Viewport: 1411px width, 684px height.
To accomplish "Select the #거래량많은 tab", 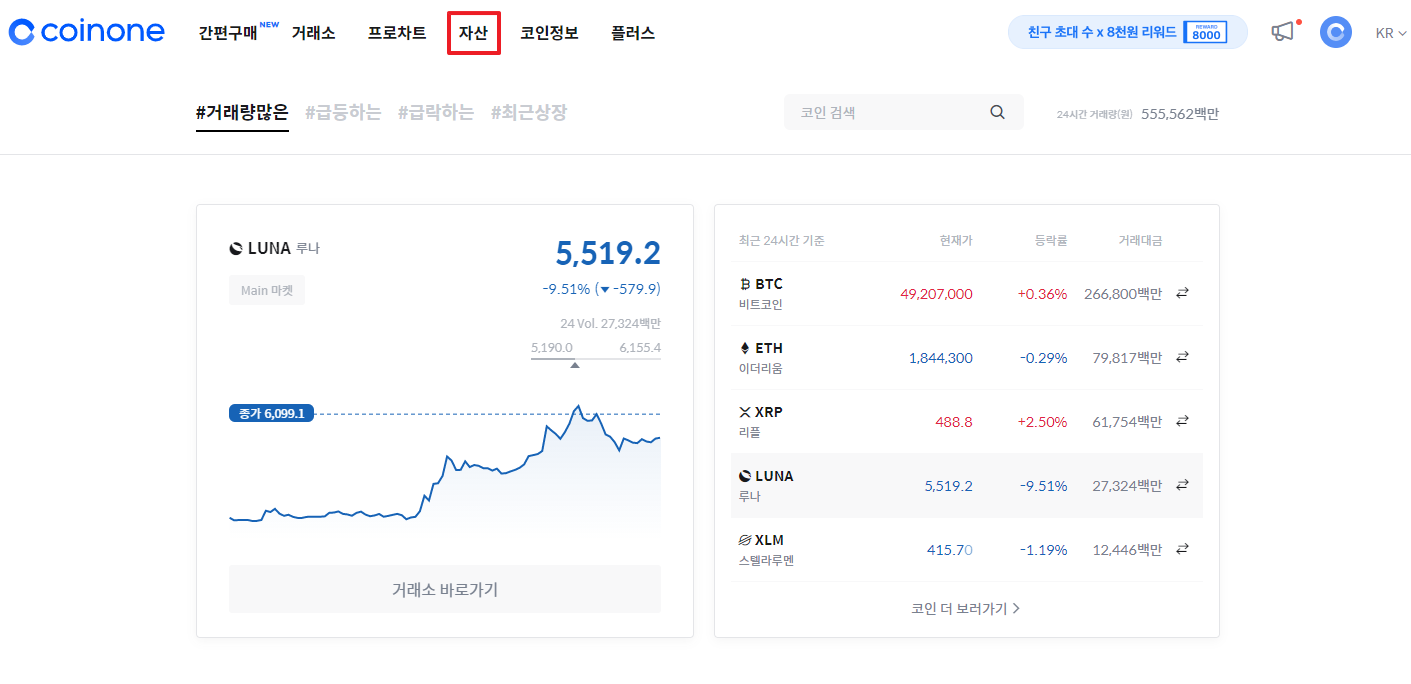I will pos(242,113).
